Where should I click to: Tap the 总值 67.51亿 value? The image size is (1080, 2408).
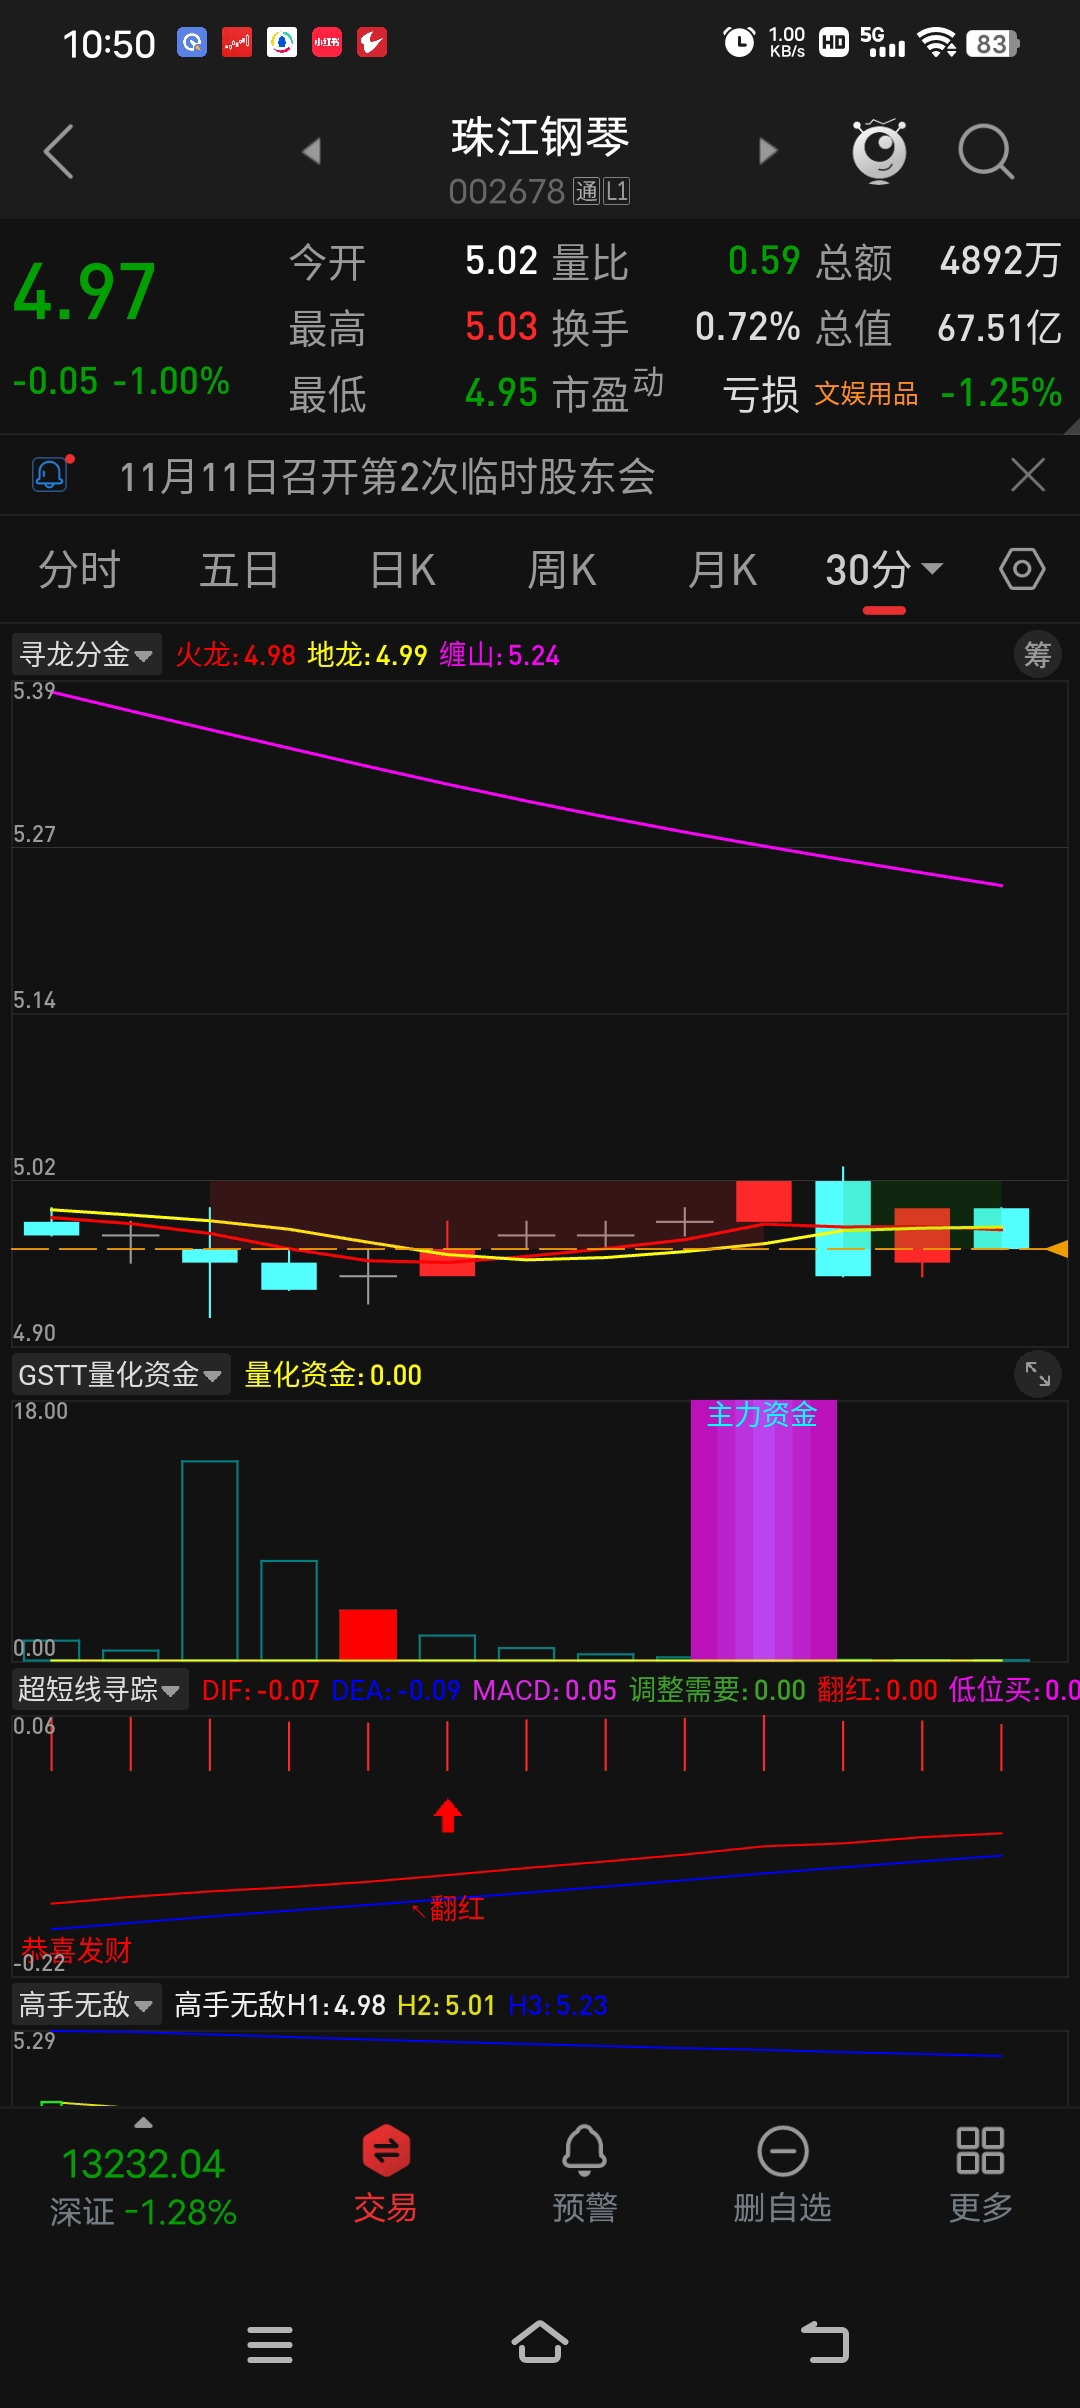tap(999, 327)
